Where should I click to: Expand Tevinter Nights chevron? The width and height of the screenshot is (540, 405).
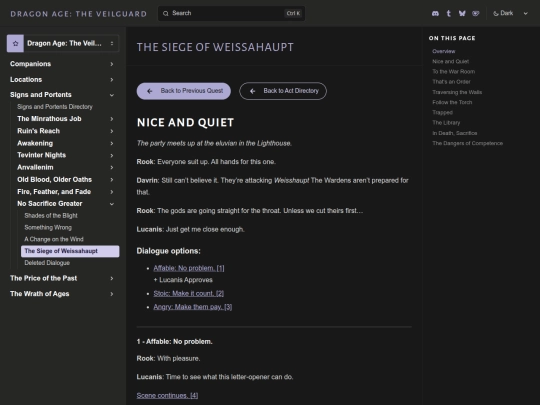(112, 155)
